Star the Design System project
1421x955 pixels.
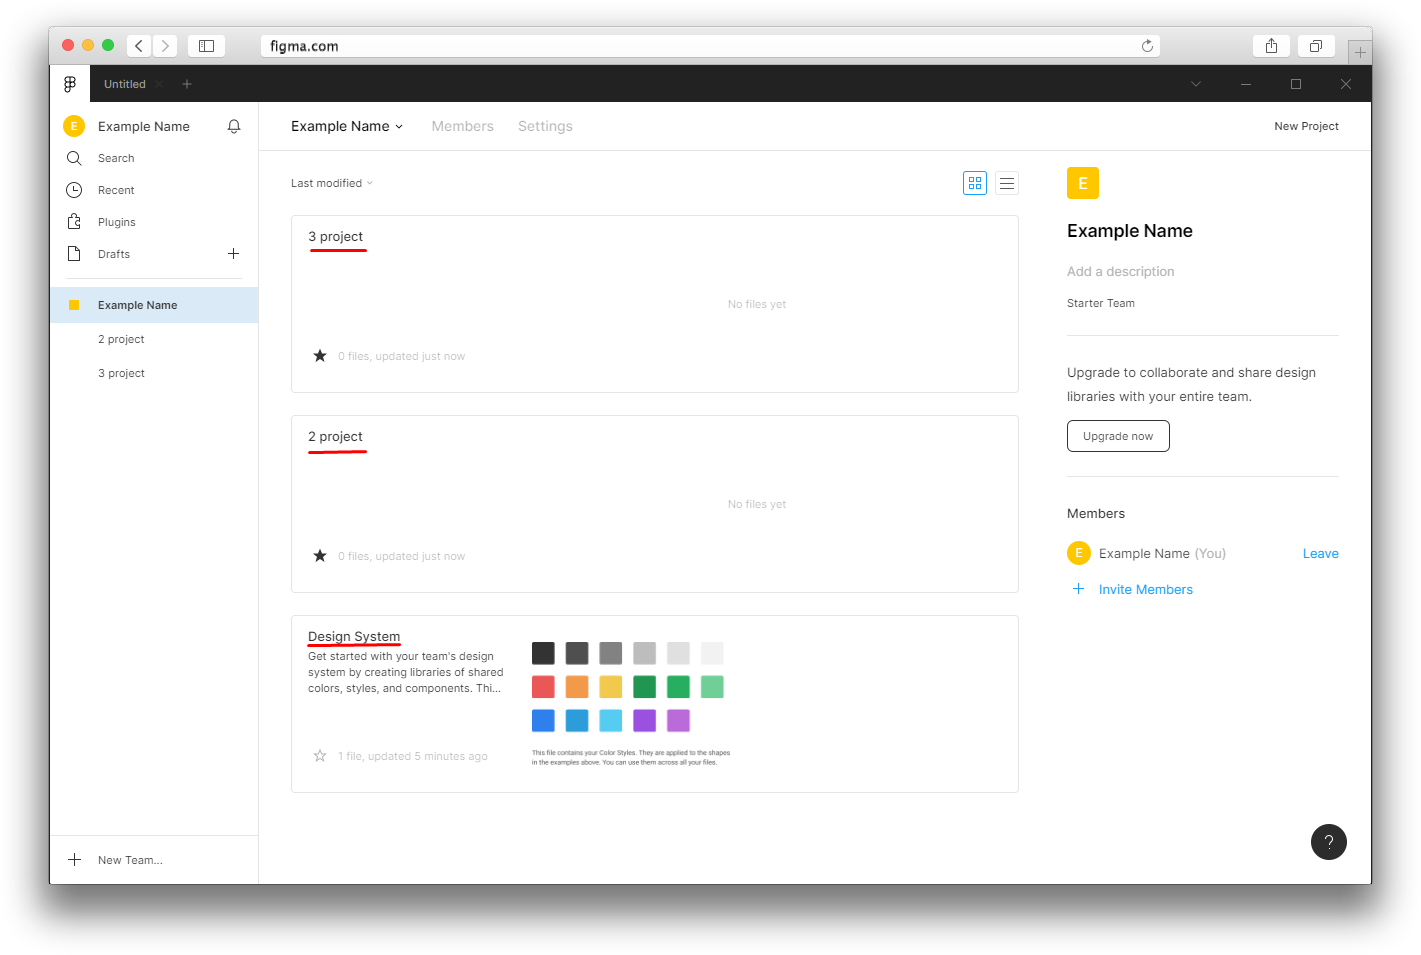(320, 756)
